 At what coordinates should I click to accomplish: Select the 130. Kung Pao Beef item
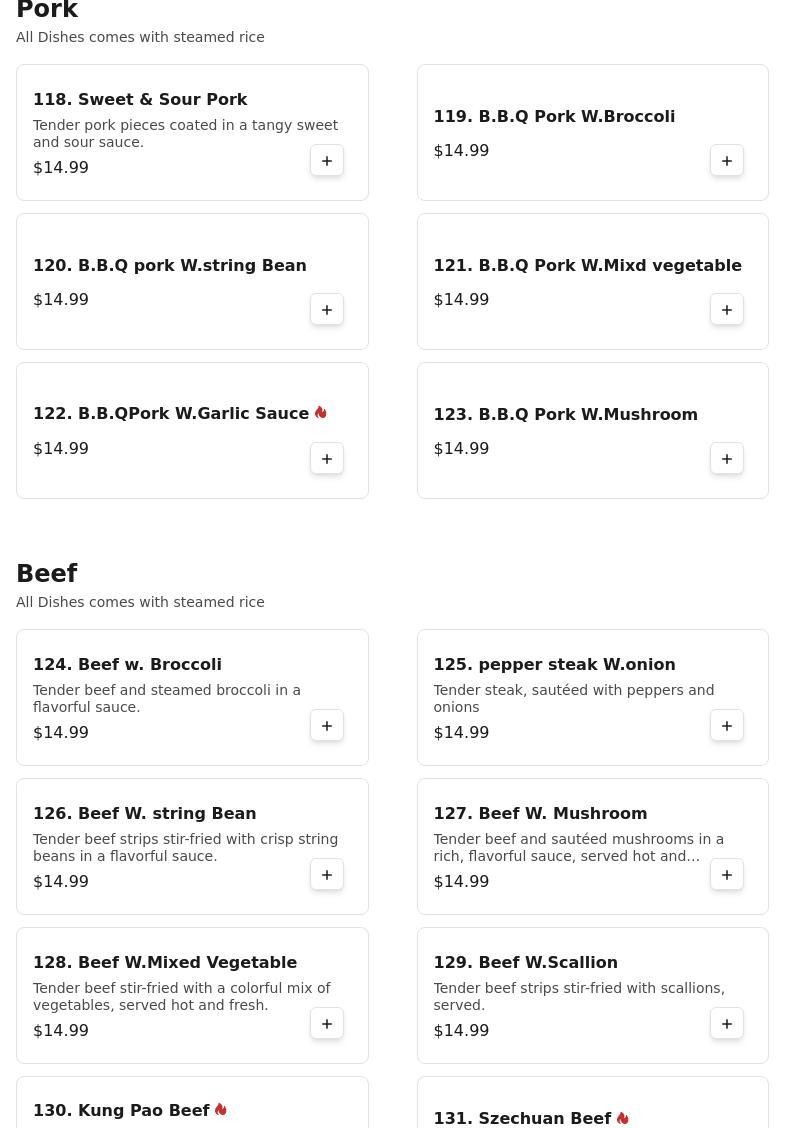tap(121, 1111)
